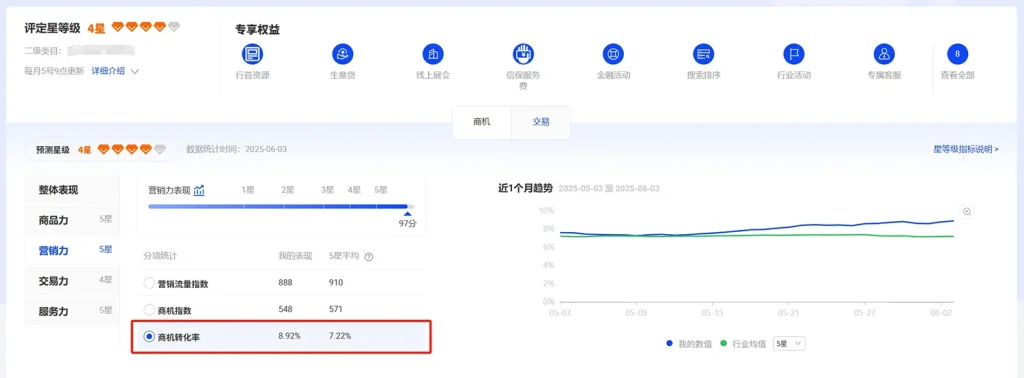Select the 商机转化率 radio button
This screenshot has height=378, width=1024.
[x=149, y=337]
